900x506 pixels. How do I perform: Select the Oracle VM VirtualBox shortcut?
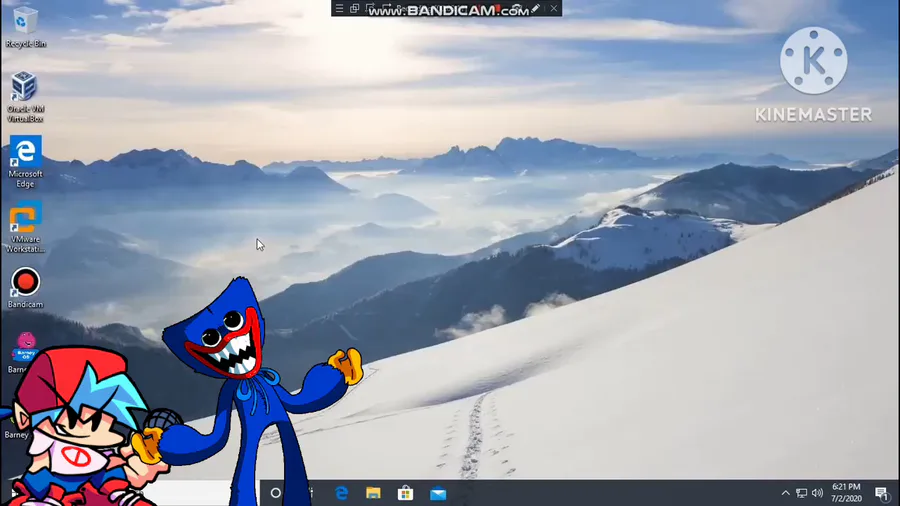click(25, 96)
